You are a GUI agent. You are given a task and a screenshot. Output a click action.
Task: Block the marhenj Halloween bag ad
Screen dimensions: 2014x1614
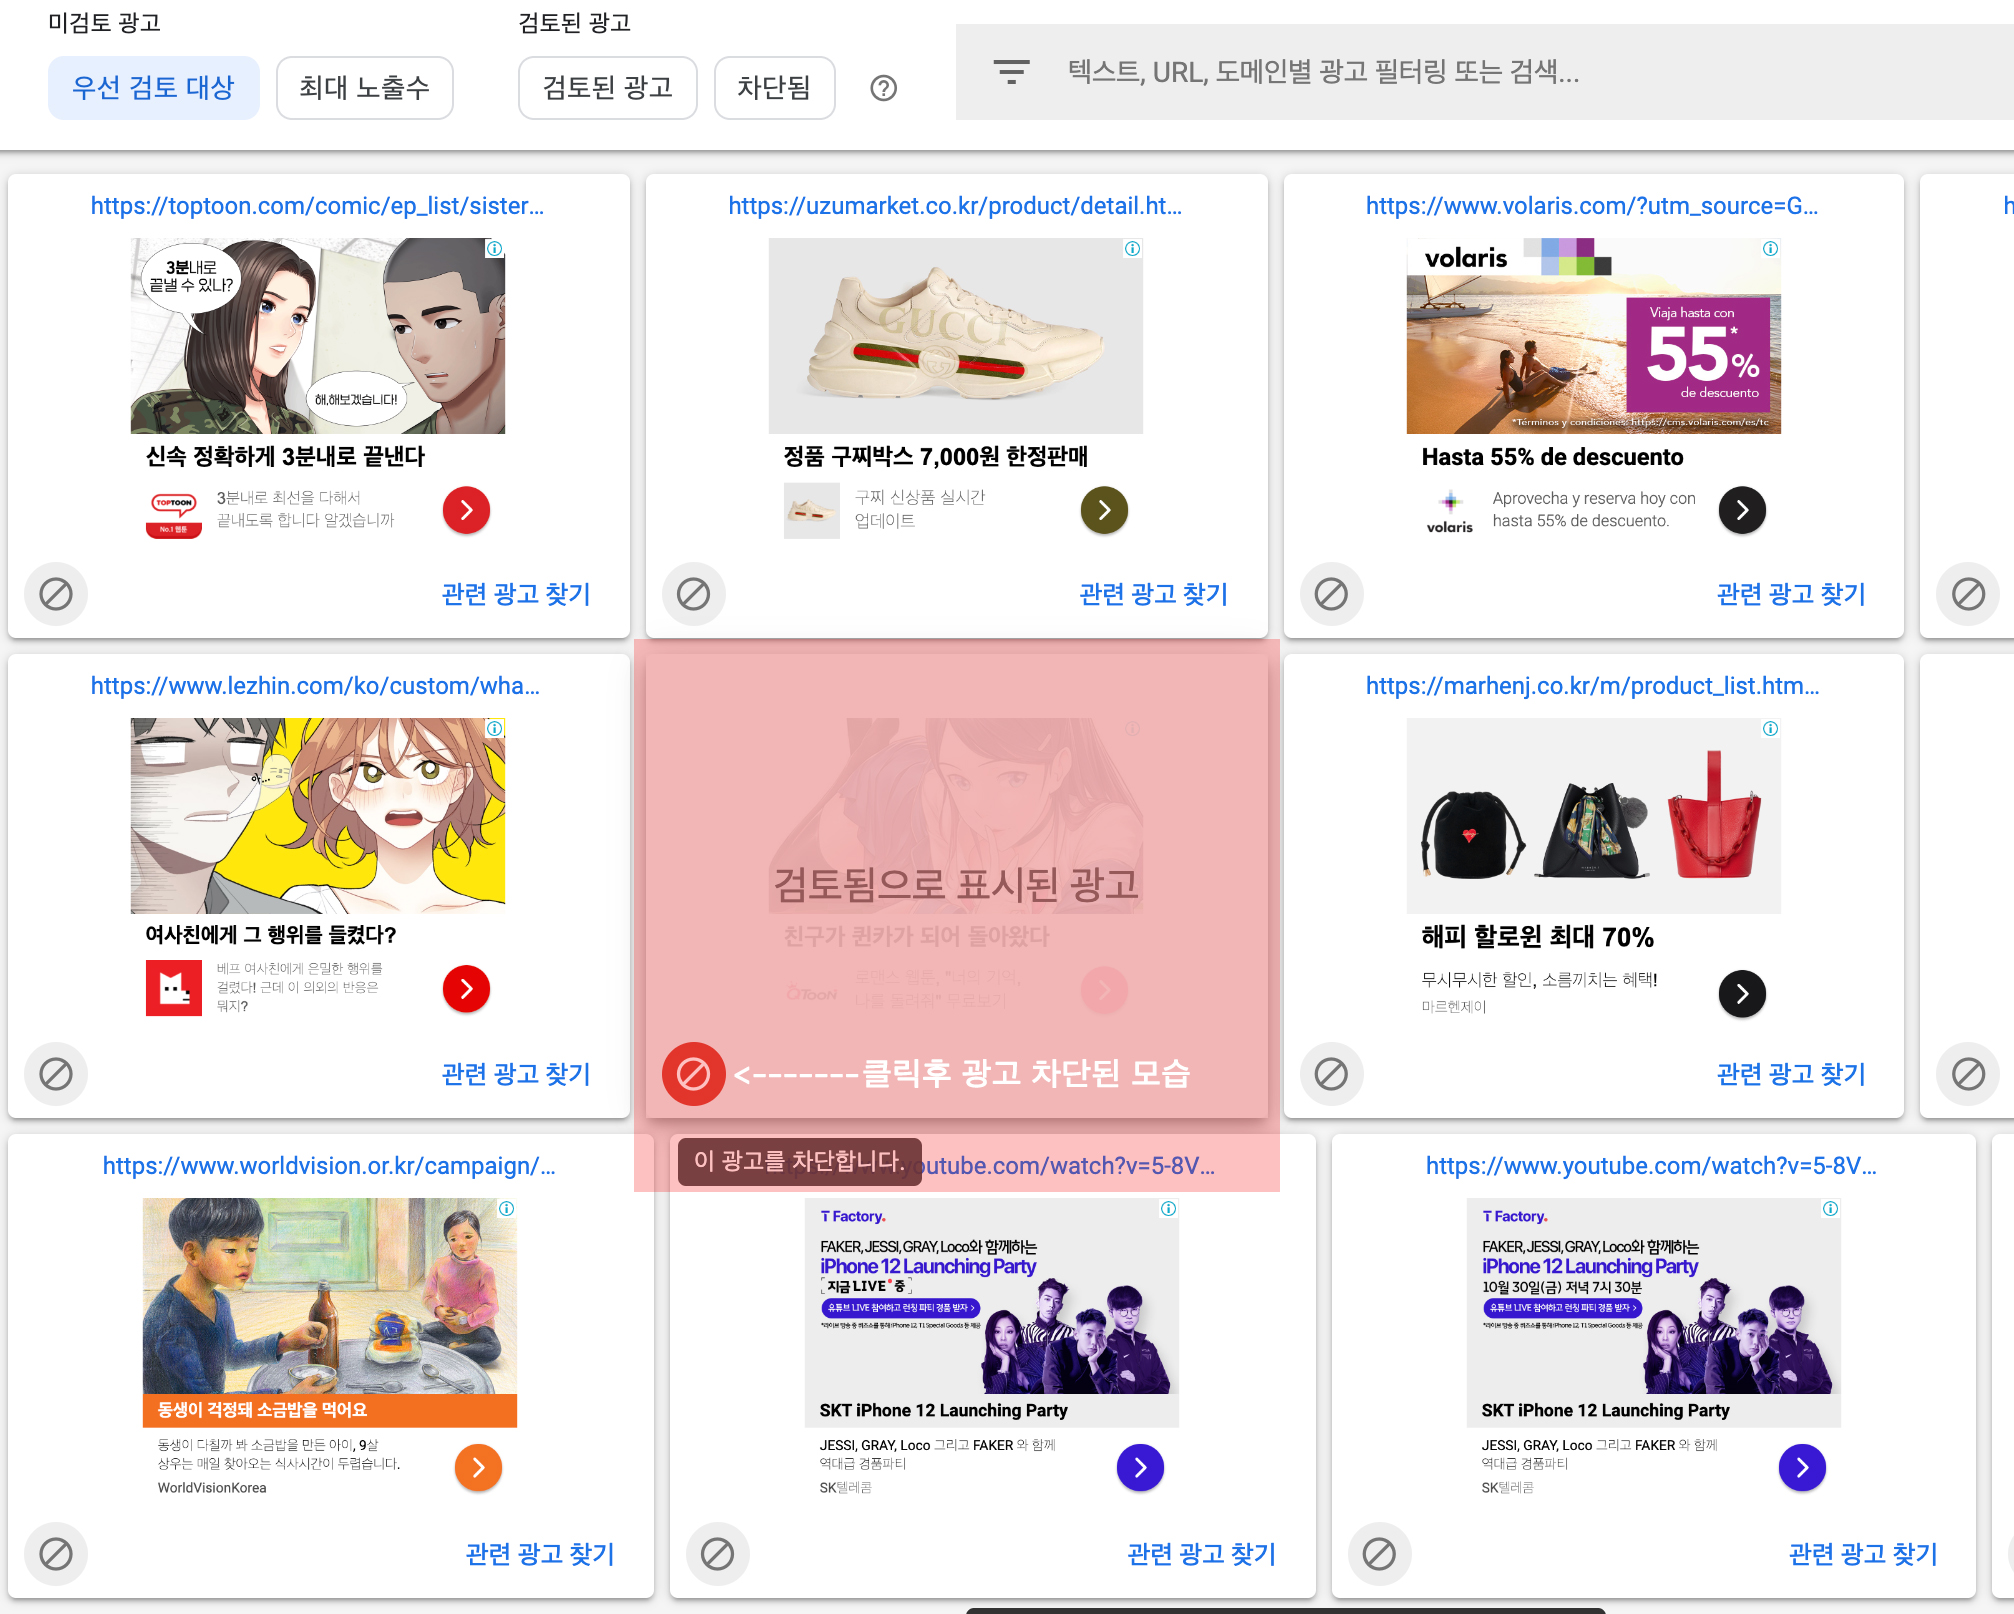(1331, 1074)
